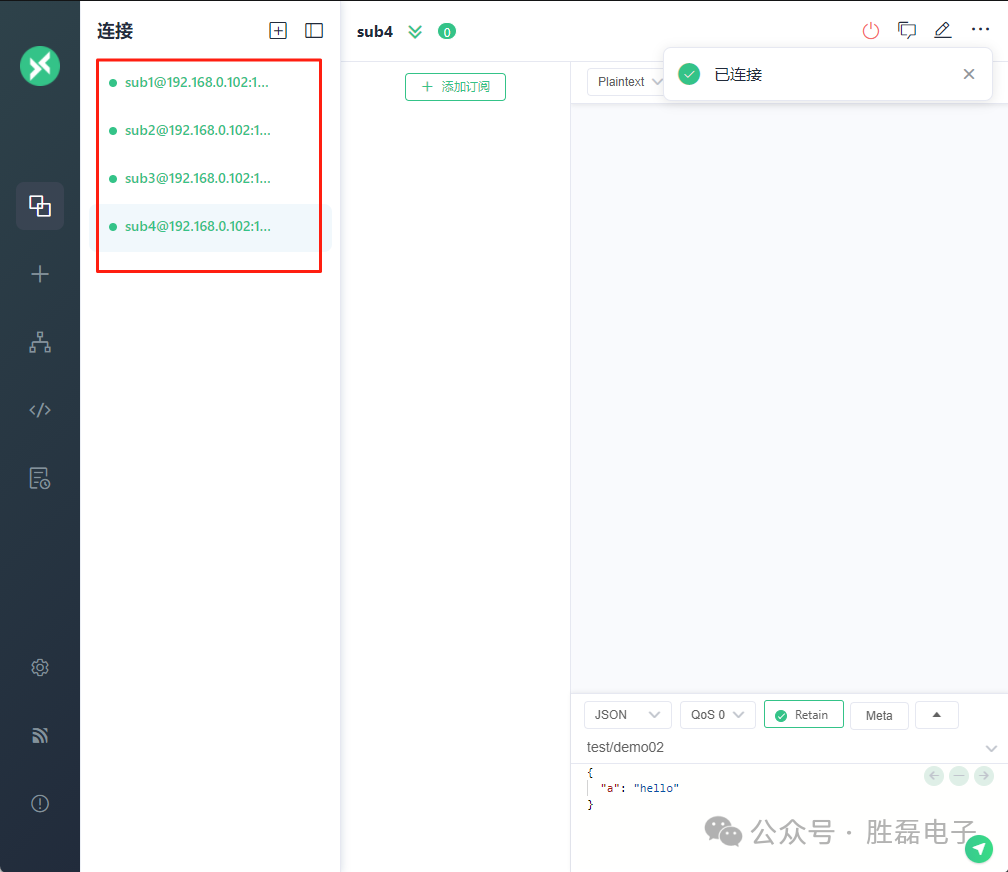Go to next payload history arrow
1008x872 pixels.
(x=984, y=776)
